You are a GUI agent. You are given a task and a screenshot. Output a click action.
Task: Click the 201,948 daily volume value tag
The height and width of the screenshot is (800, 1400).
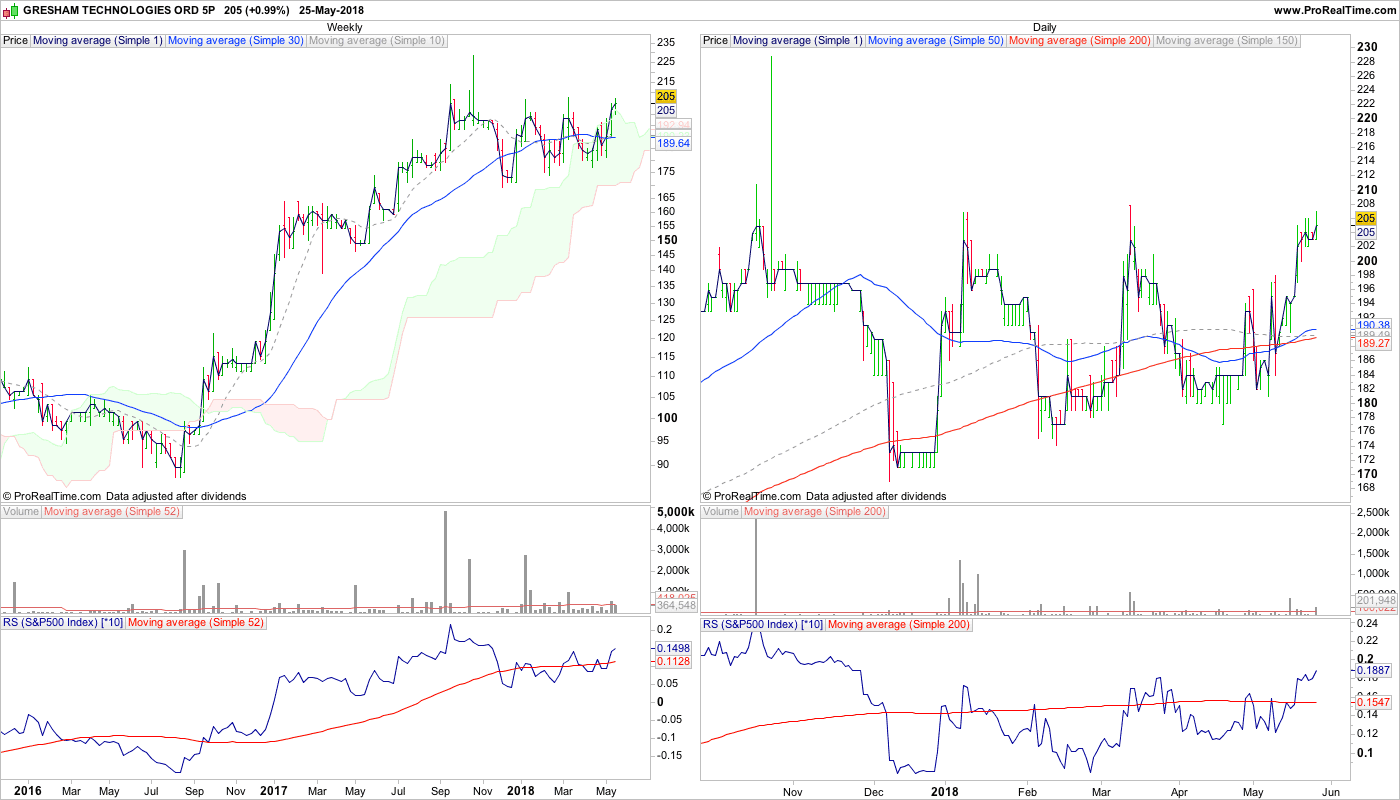point(1375,600)
